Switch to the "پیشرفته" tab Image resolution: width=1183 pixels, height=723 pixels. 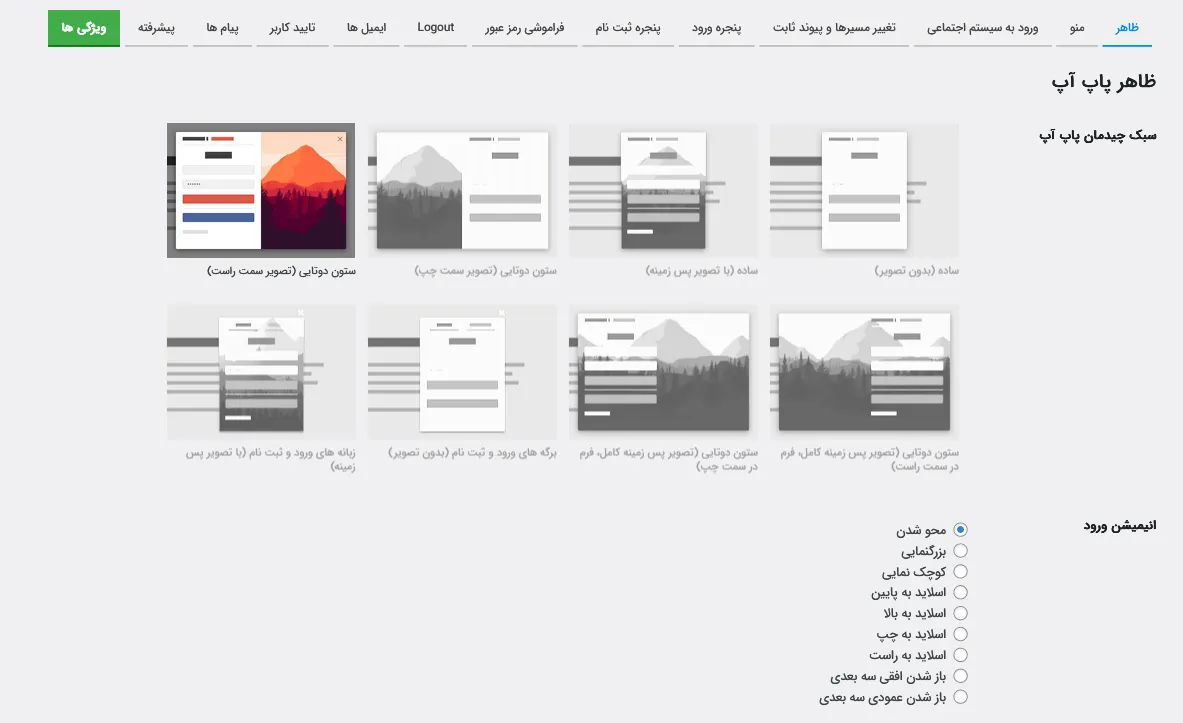pyautogui.click(x=156, y=28)
